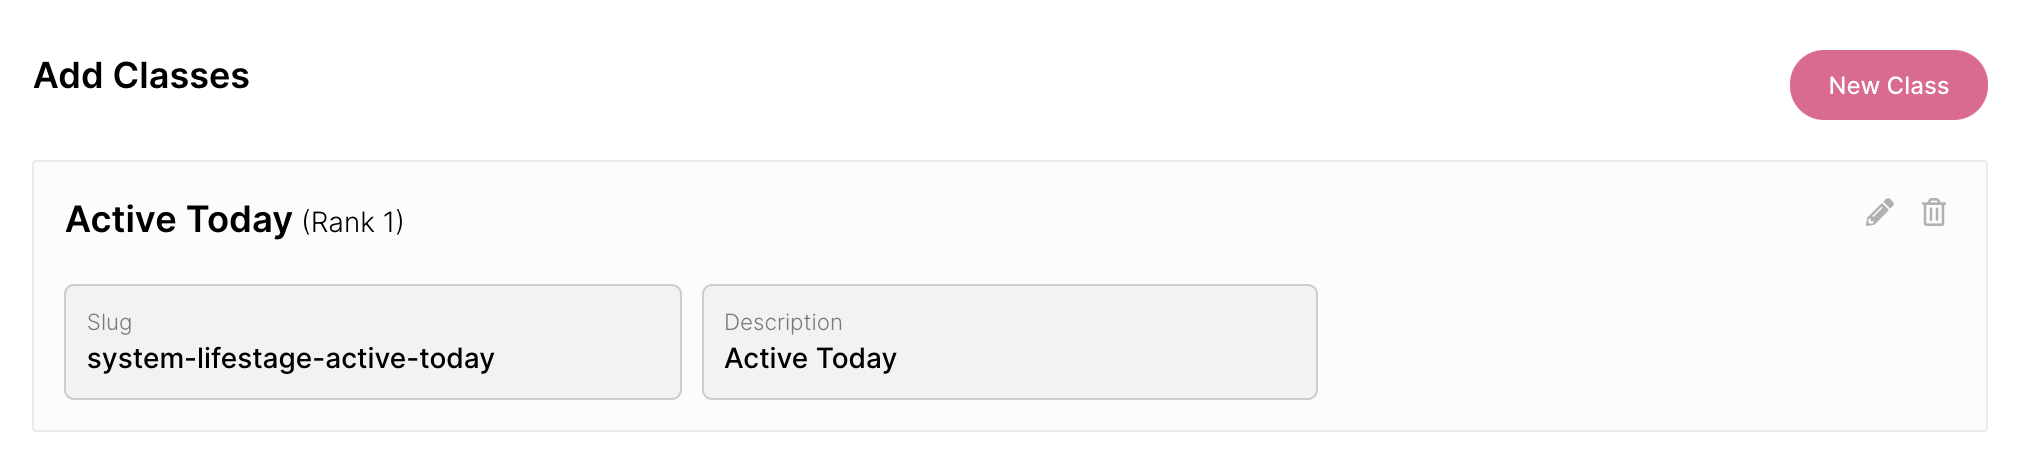2018x454 pixels.
Task: Click the Description field box
Action: click(1009, 342)
